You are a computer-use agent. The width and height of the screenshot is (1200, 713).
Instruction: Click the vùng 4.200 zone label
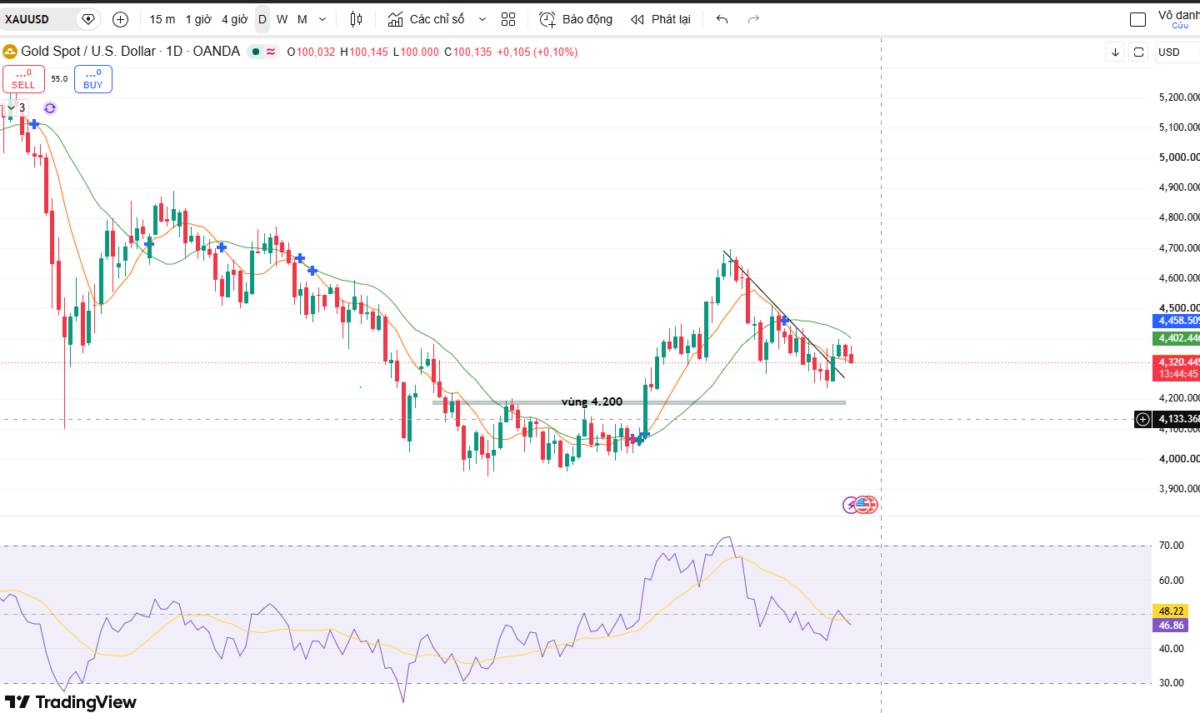[592, 402]
